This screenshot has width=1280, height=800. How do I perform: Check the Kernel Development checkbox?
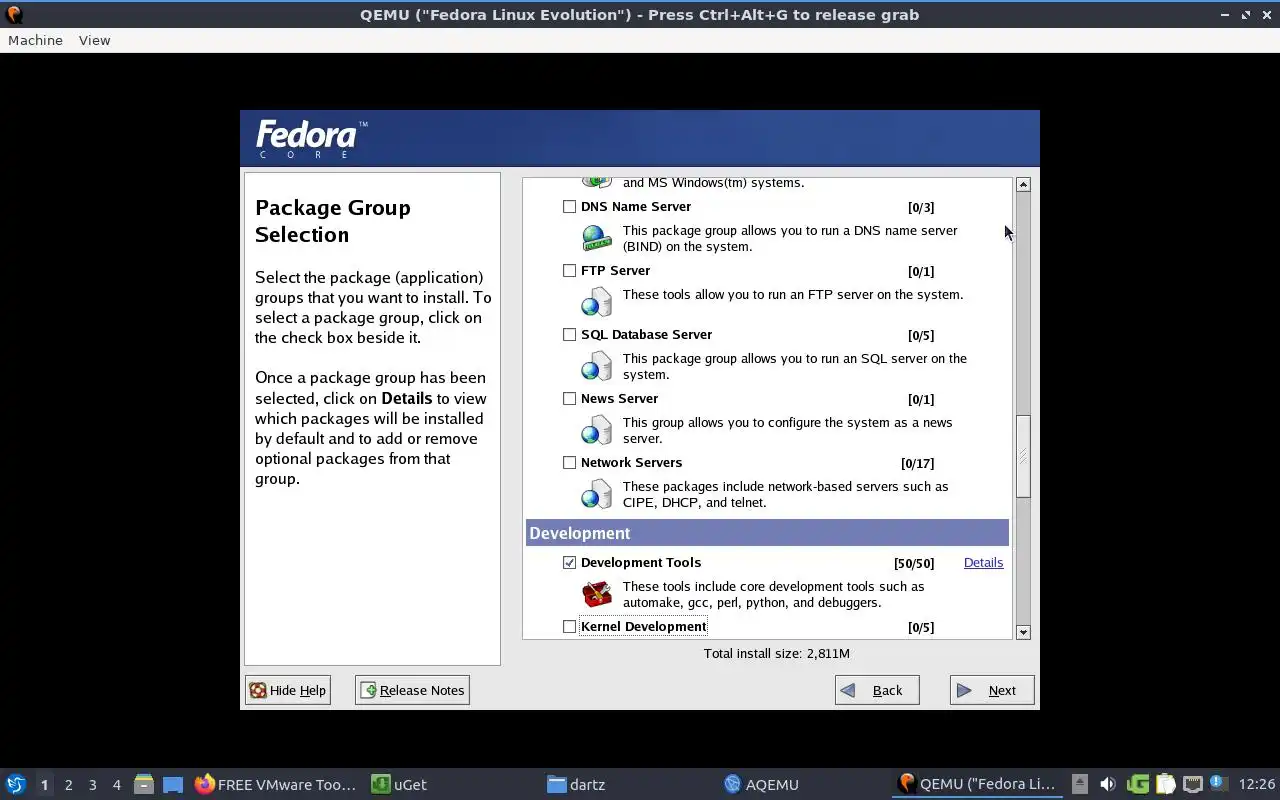click(x=569, y=627)
